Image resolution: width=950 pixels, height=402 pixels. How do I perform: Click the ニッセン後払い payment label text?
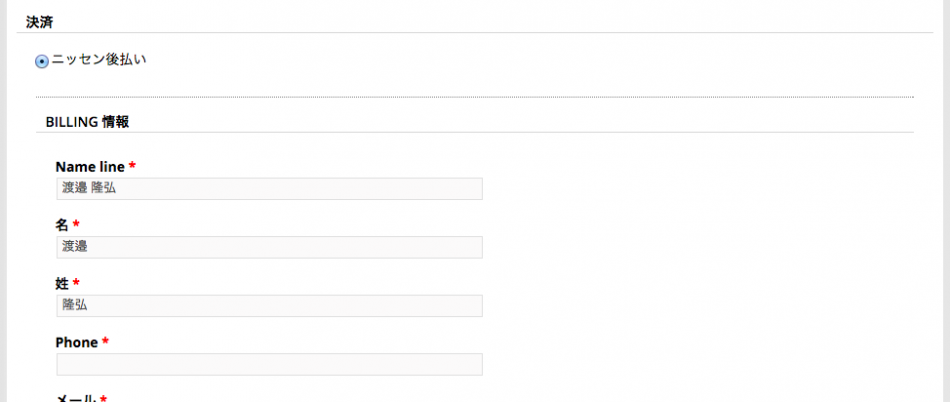tap(98, 60)
